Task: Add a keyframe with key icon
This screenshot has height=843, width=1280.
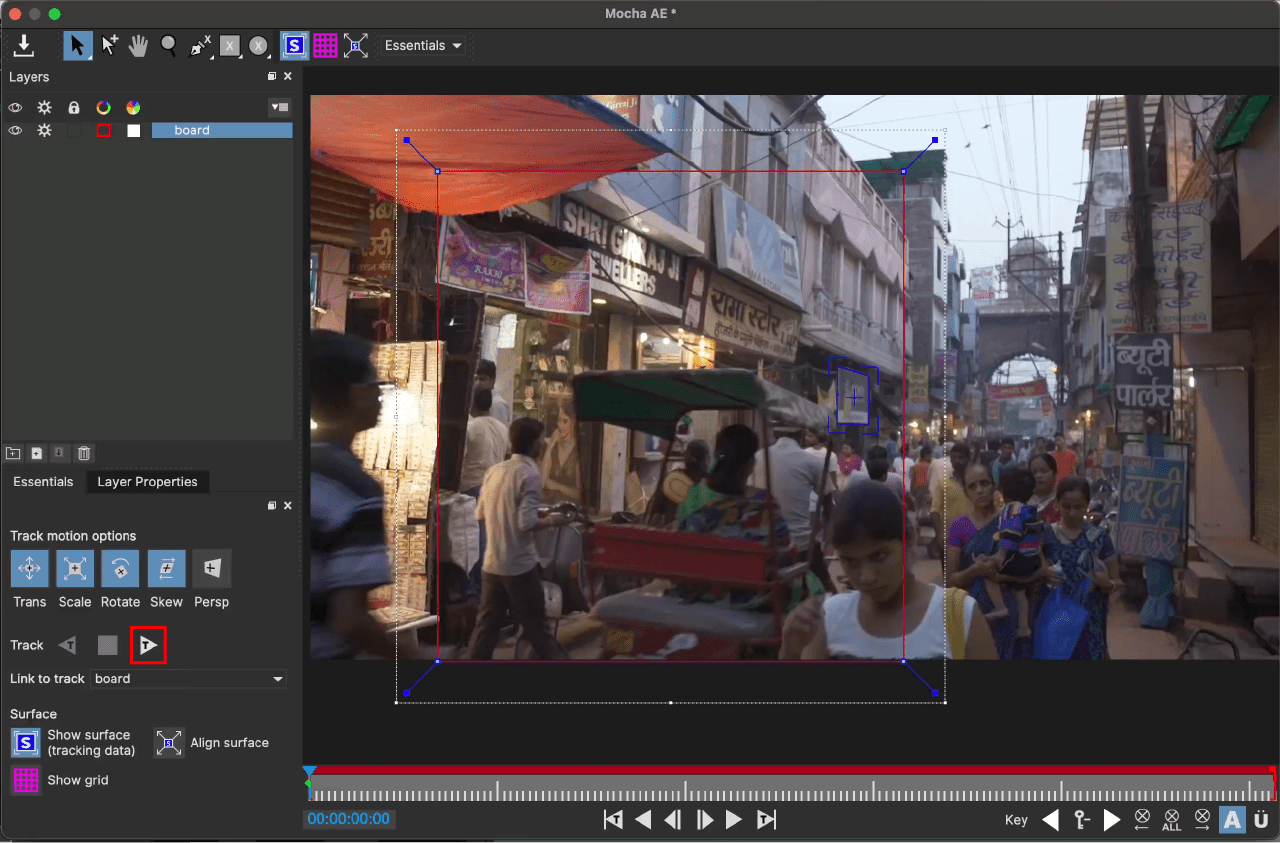Action: (1082, 820)
